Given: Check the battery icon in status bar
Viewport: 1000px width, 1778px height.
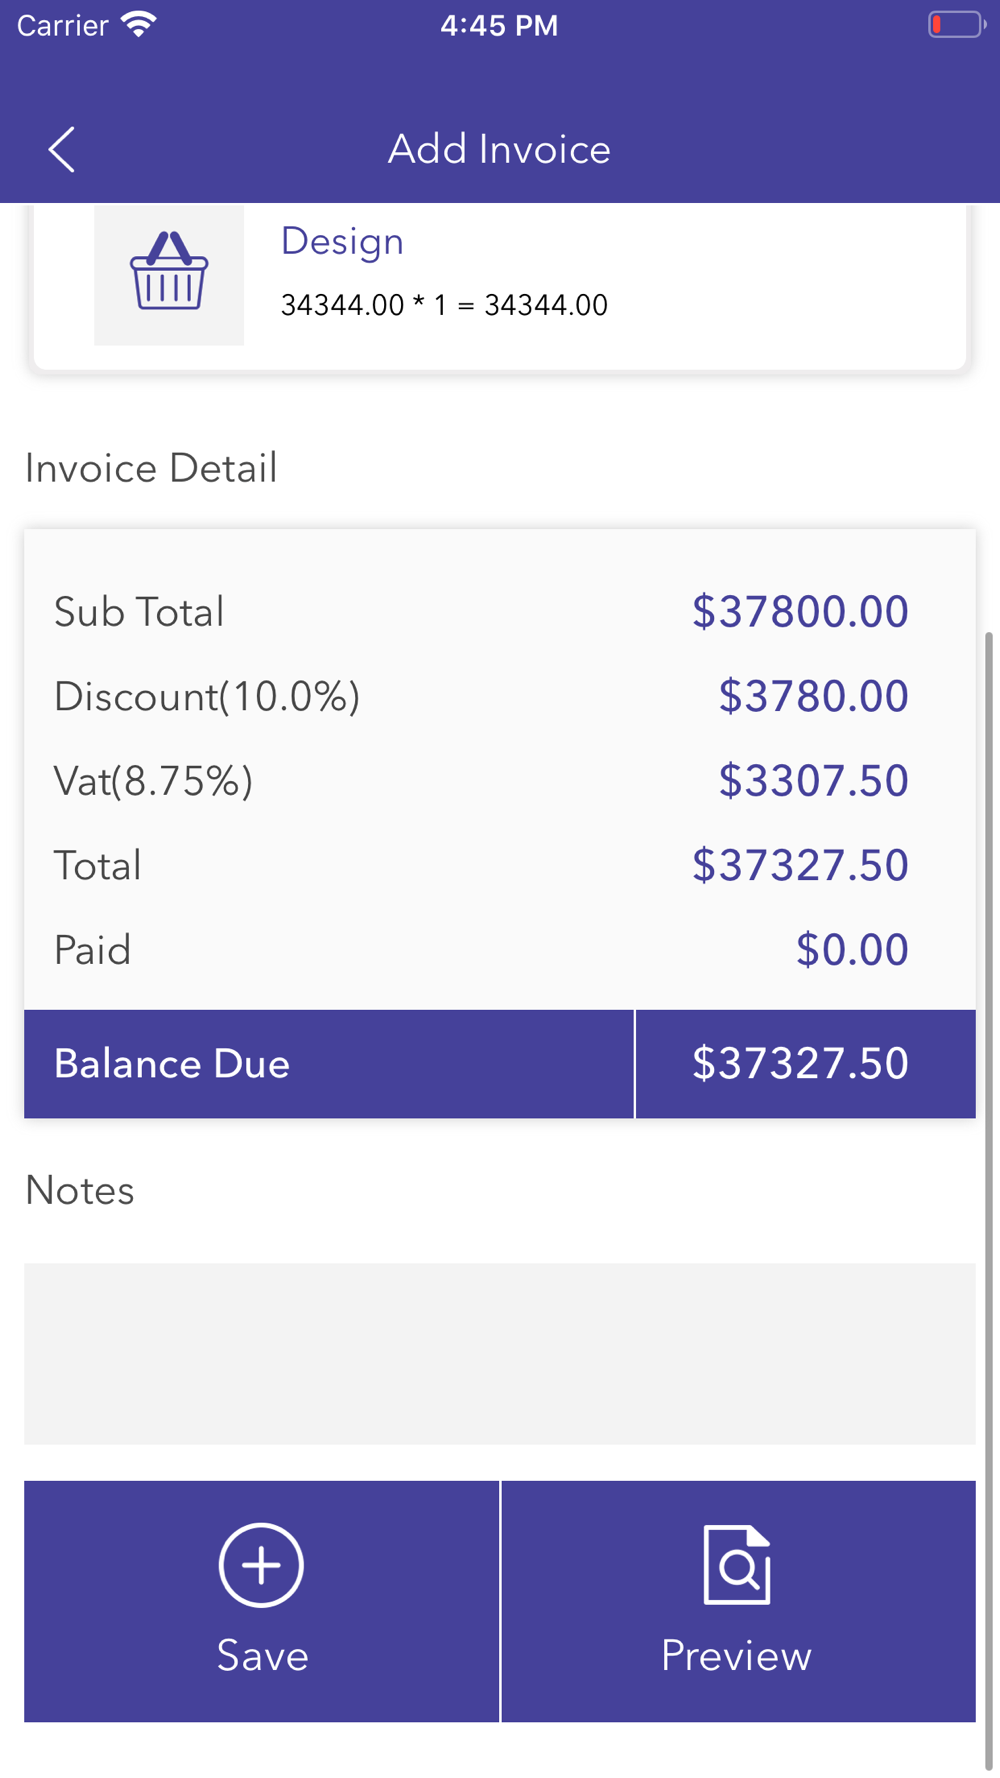Looking at the screenshot, I should point(957,24).
